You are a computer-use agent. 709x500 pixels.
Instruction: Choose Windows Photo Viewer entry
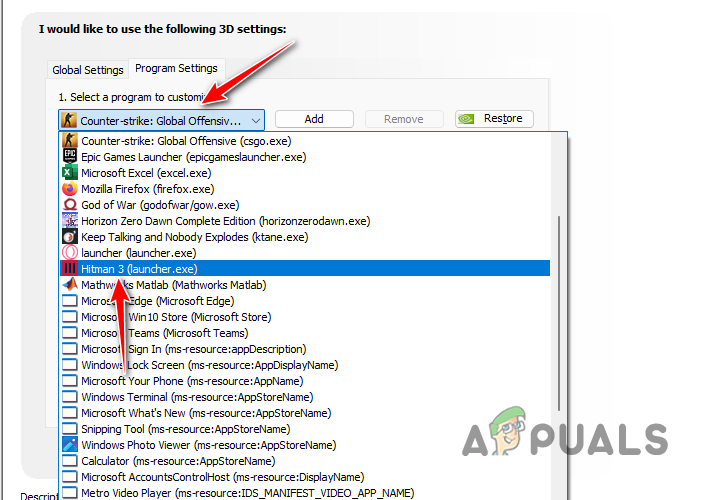[x=305, y=445]
